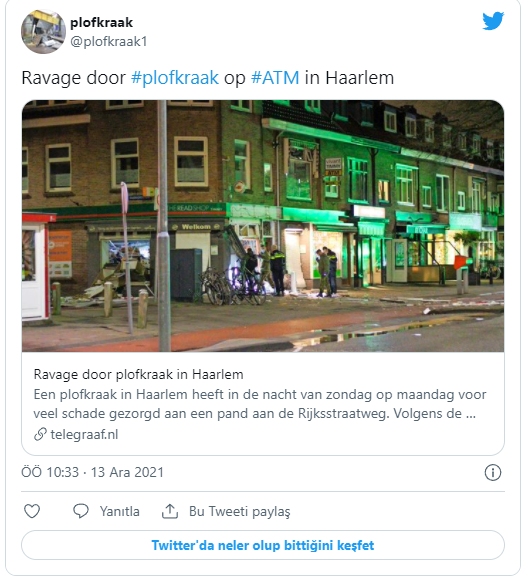Image resolution: width=524 pixels, height=576 pixels.
Task: Click the telegraaf.nl source link
Action: point(84,434)
